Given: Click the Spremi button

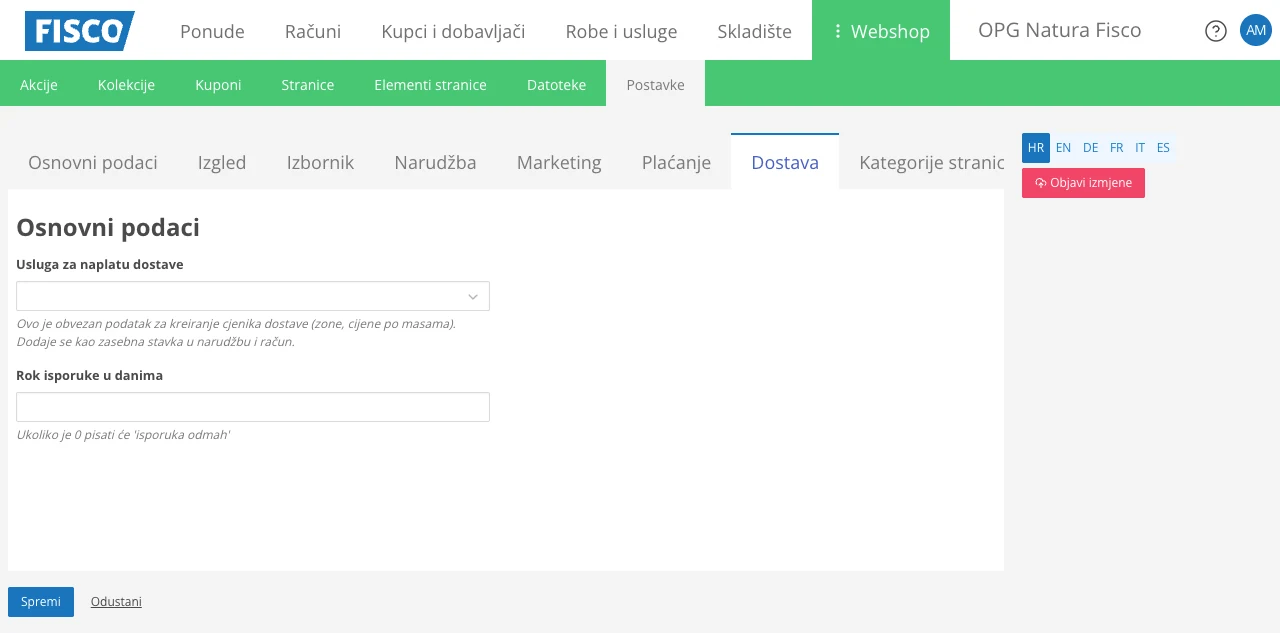Looking at the screenshot, I should point(40,601).
